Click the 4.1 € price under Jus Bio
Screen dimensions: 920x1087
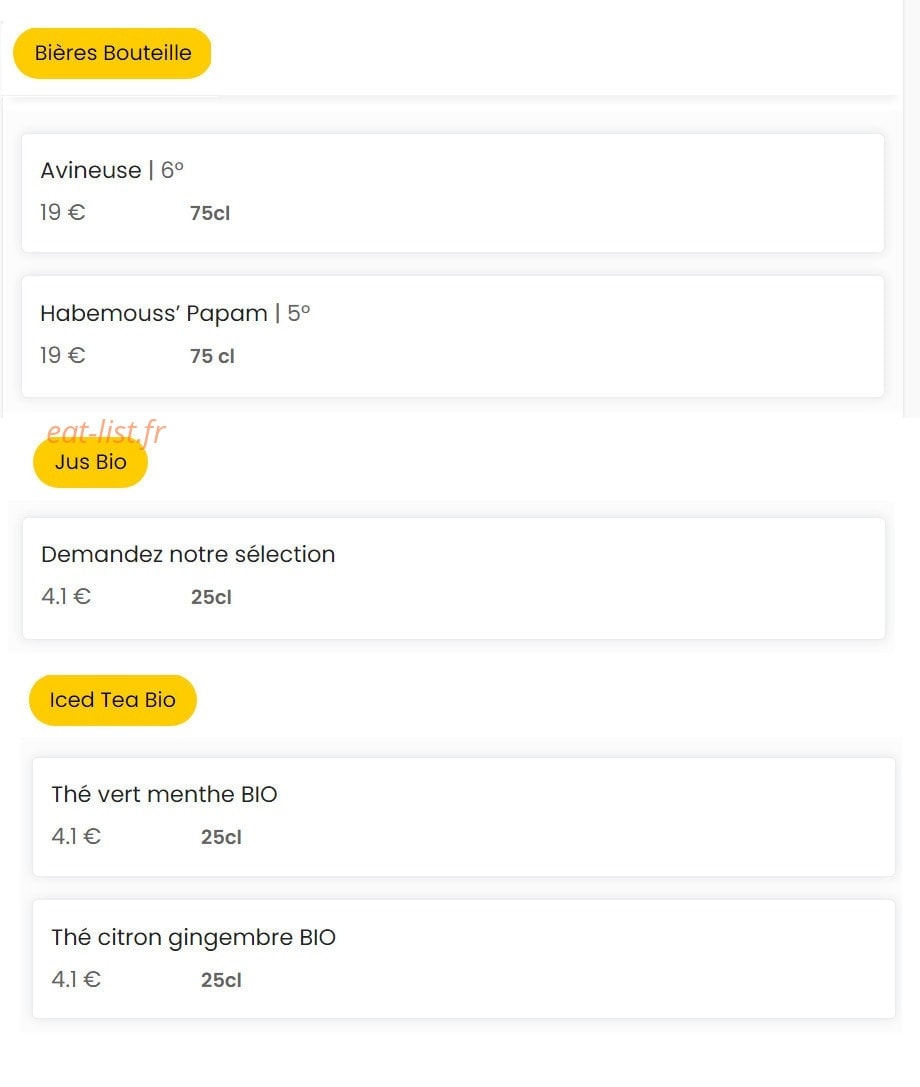pos(66,596)
